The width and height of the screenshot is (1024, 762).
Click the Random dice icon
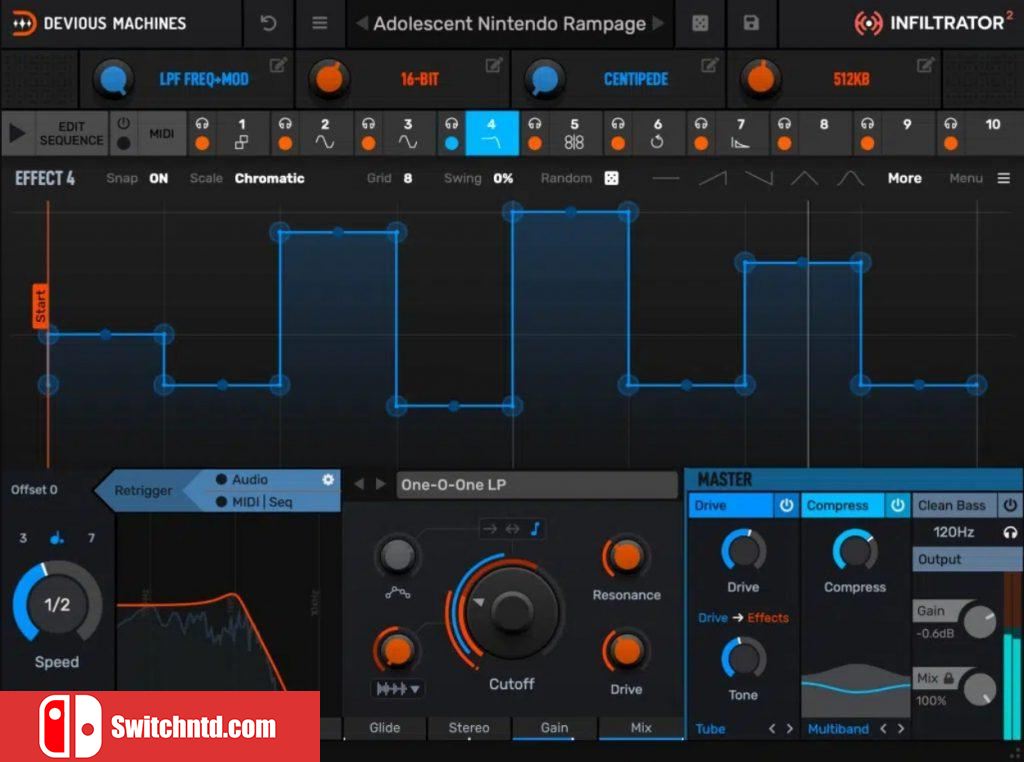click(611, 178)
